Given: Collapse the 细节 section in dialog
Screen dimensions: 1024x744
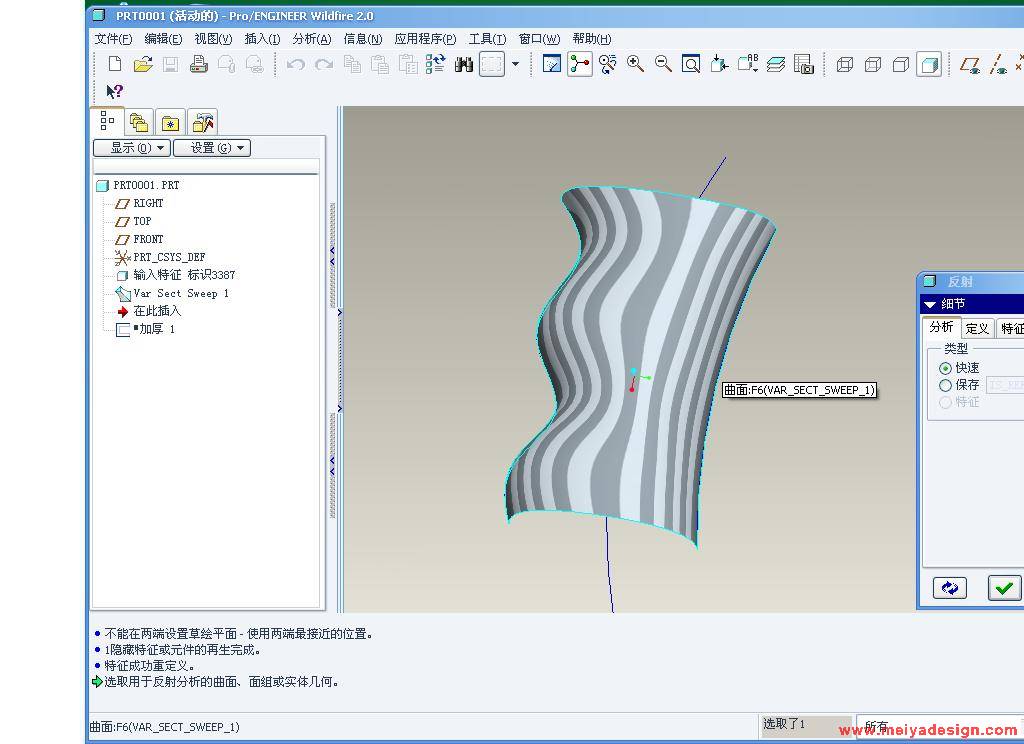Looking at the screenshot, I should (x=931, y=304).
